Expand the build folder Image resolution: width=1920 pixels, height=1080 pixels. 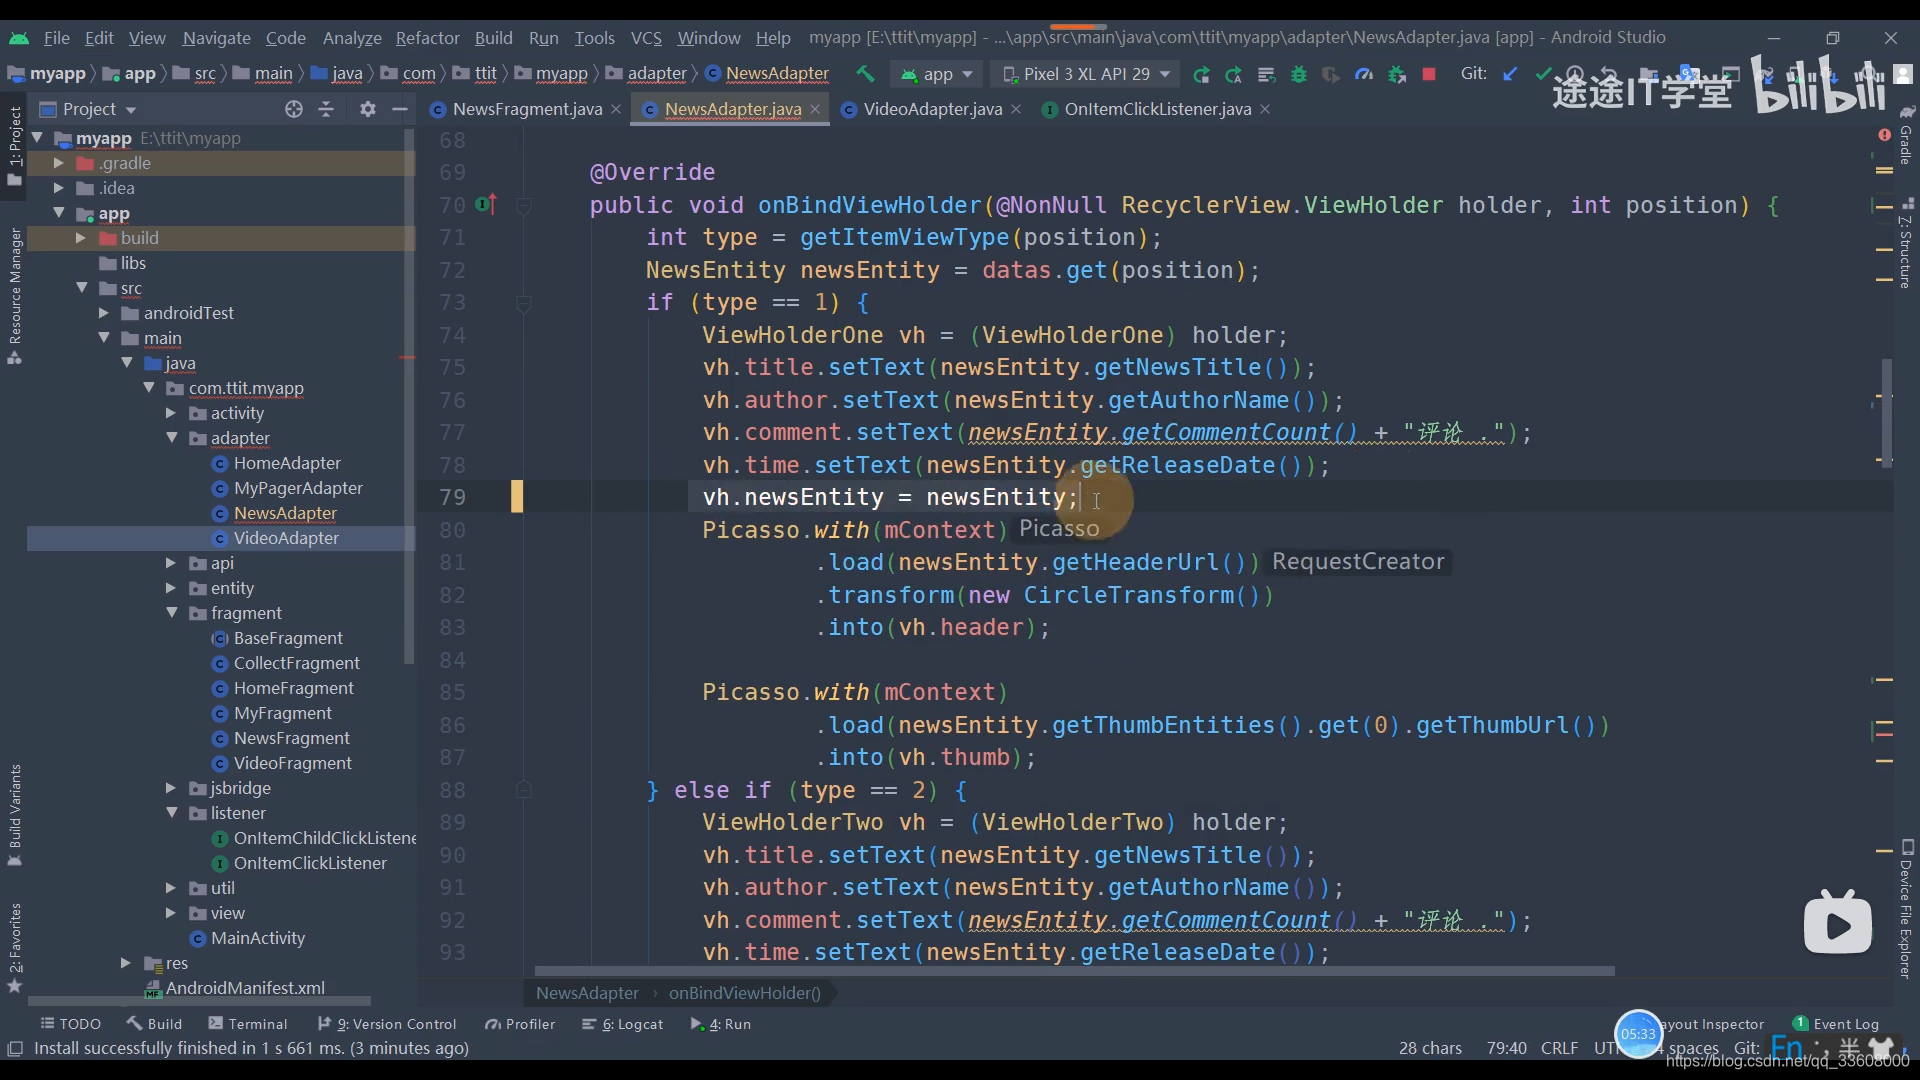(x=81, y=238)
